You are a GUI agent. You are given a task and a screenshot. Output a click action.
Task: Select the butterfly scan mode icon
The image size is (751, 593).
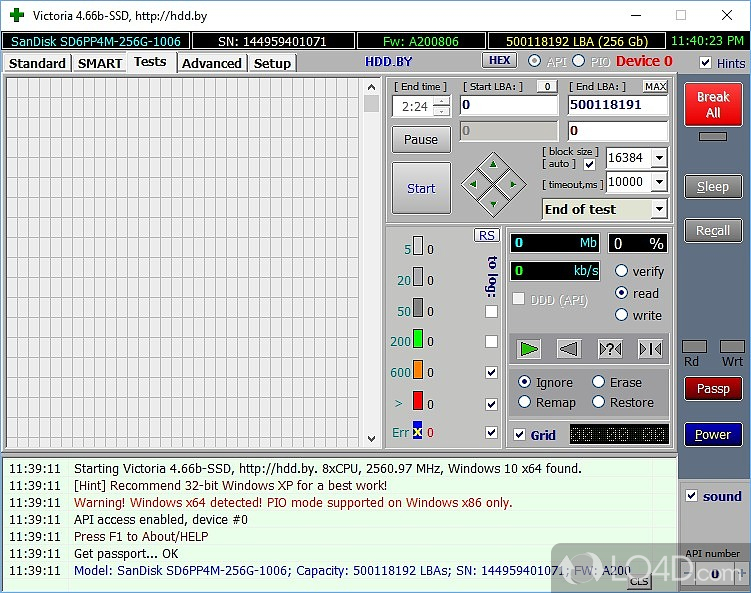(650, 349)
